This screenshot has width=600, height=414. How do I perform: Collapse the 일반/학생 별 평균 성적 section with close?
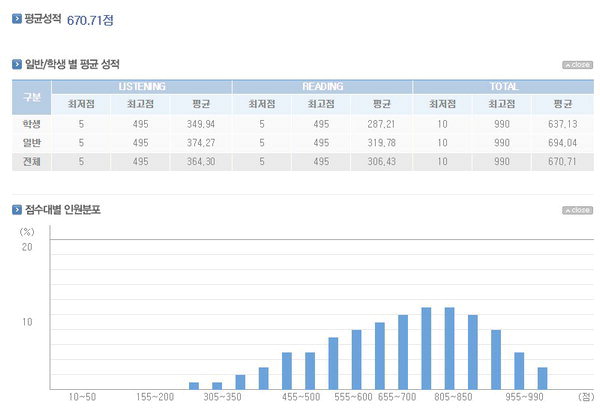tap(577, 65)
